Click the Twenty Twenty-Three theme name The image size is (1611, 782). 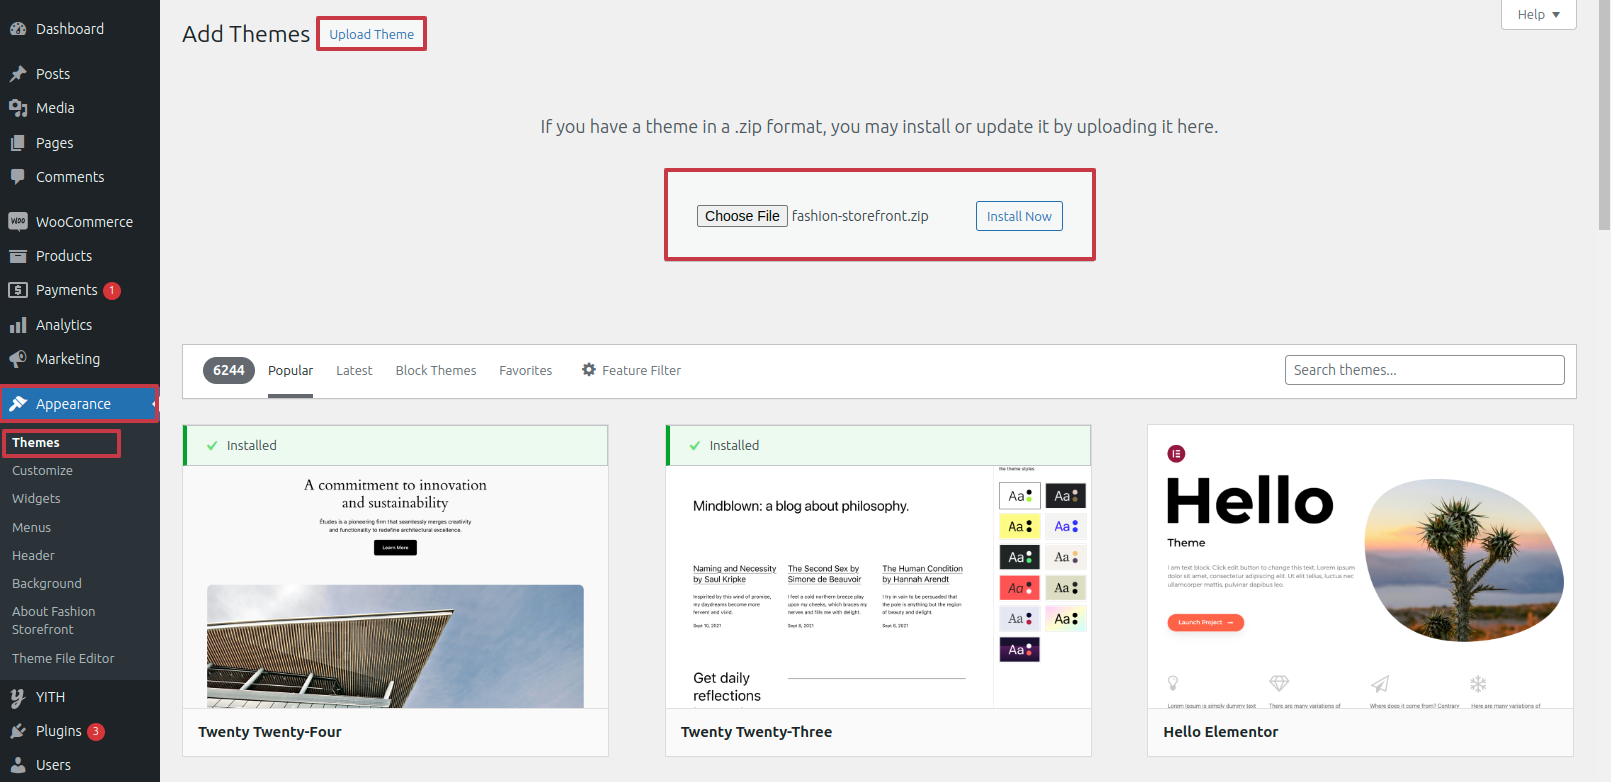756,732
